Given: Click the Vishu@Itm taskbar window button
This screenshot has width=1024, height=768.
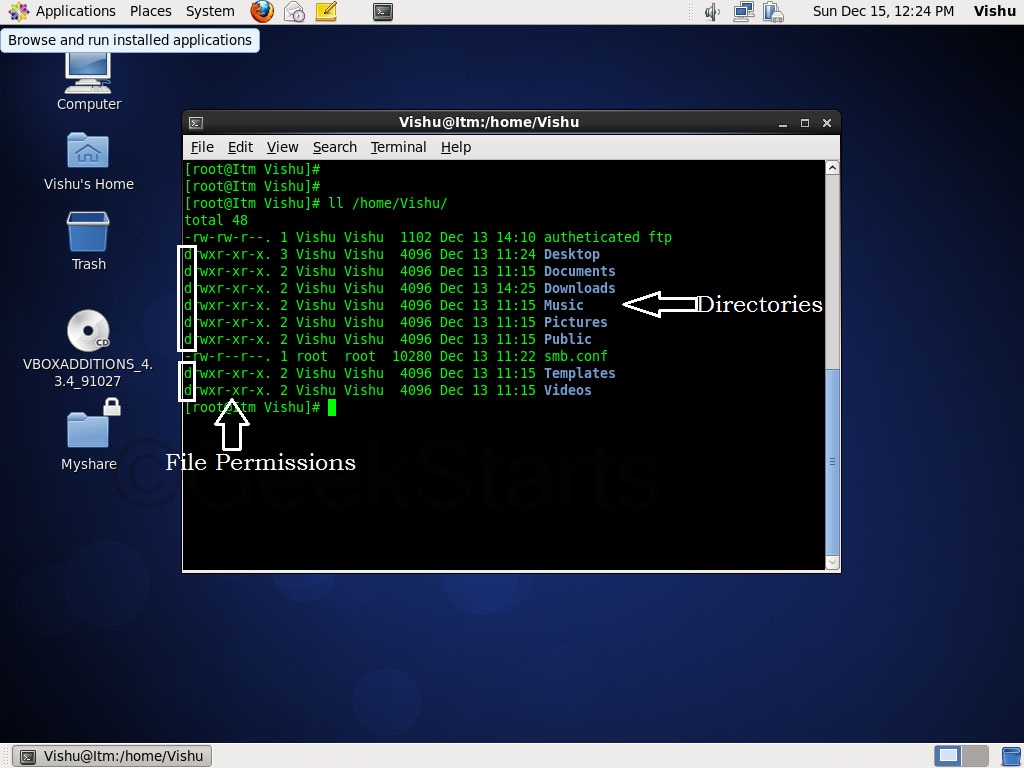Looking at the screenshot, I should pos(112,756).
